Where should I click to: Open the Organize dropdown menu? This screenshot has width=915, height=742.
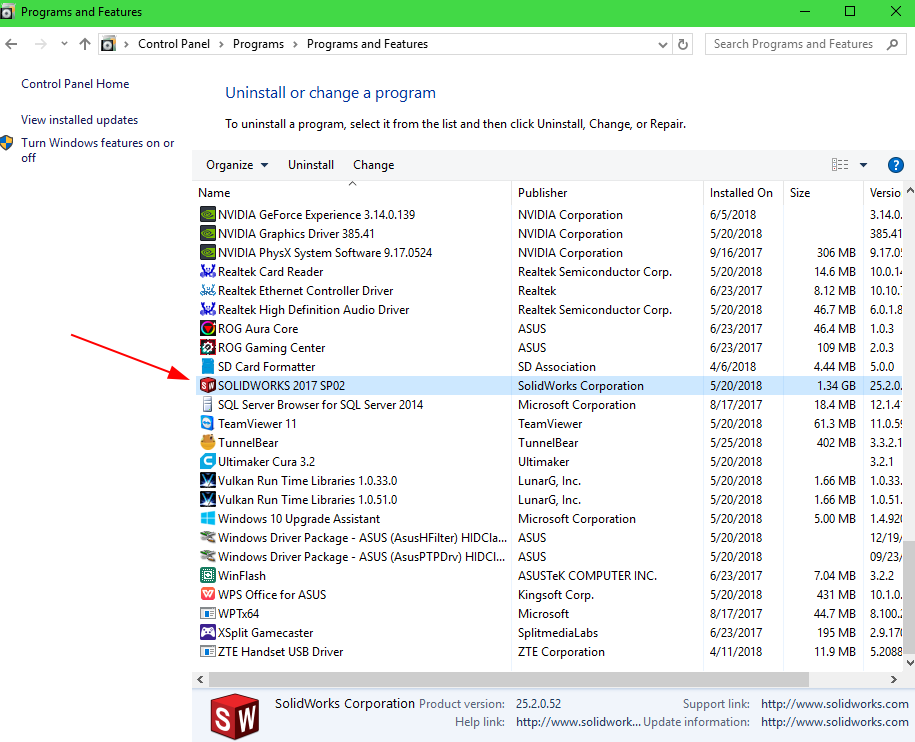pos(237,165)
